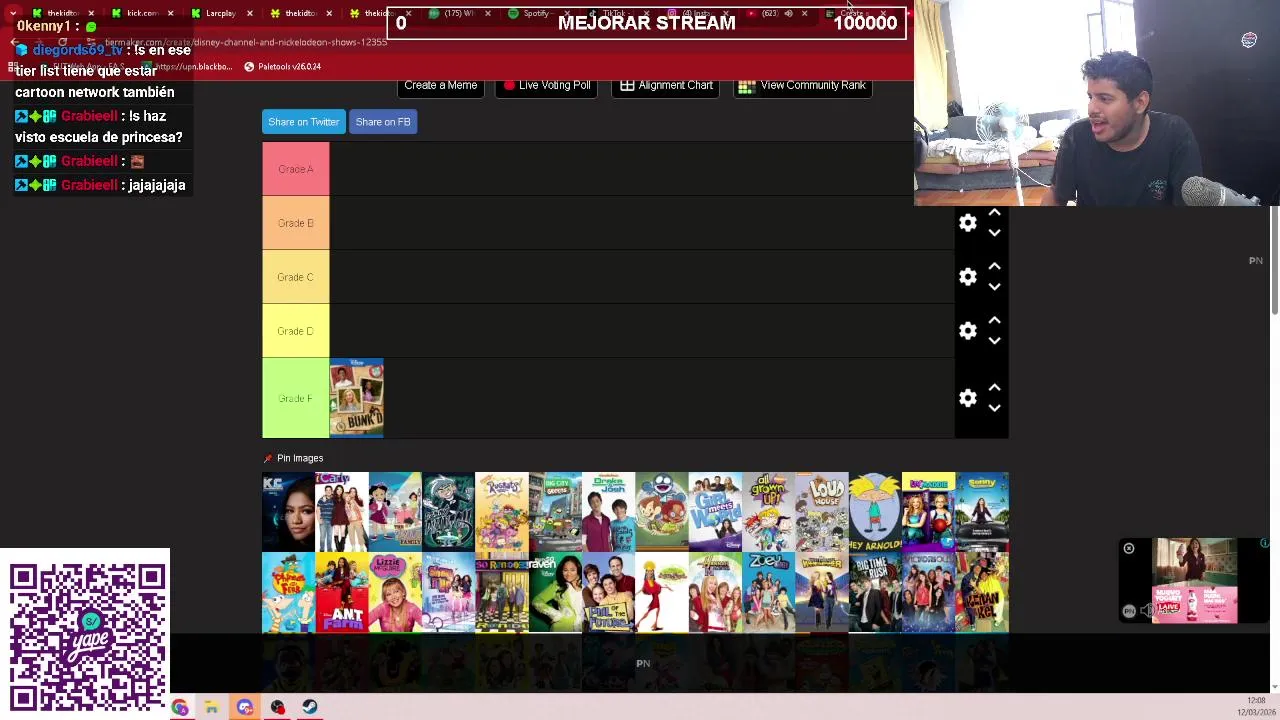Select the Grade C tier label
Image resolution: width=1280 pixels, height=720 pixels.
click(x=295, y=277)
